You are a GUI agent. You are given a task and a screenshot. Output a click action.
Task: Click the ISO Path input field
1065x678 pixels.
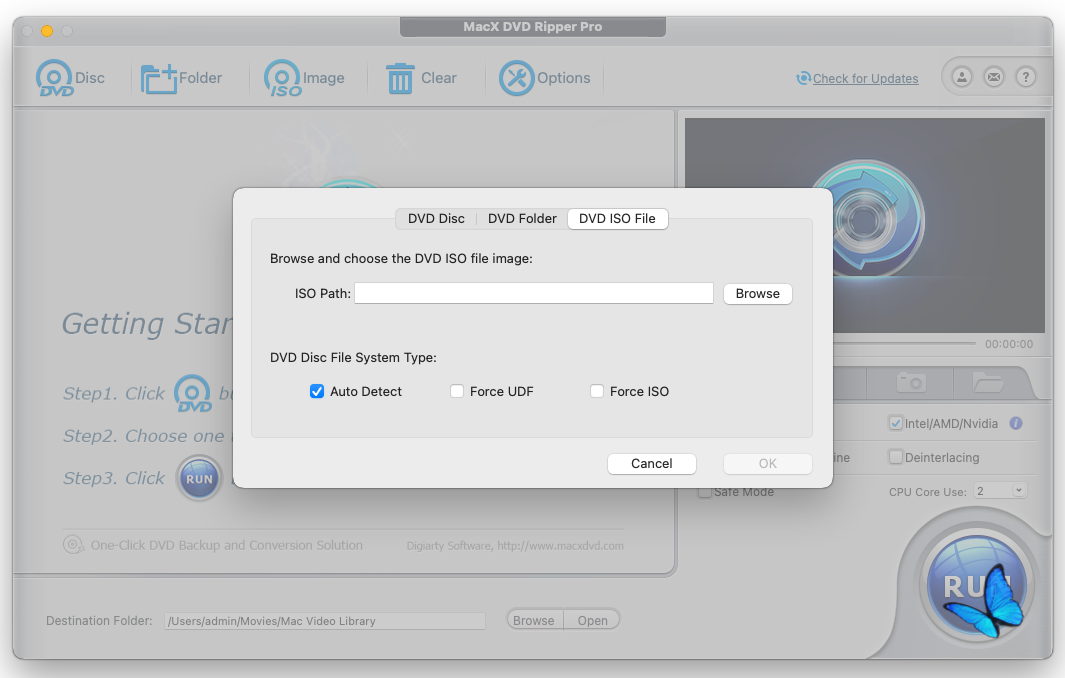click(534, 293)
